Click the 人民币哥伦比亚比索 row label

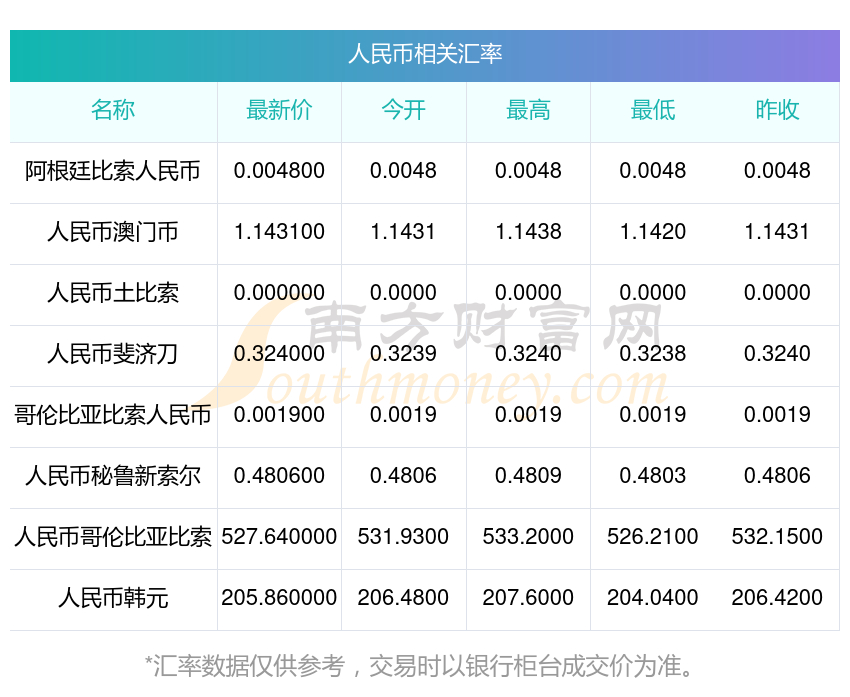(x=113, y=538)
